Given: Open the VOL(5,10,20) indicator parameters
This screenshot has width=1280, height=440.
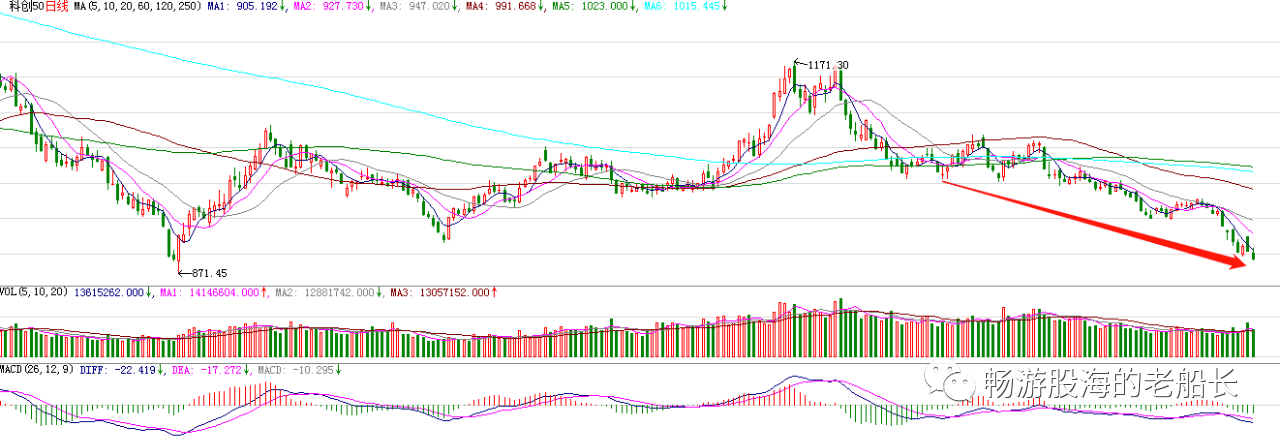Looking at the screenshot, I should 34,293.
